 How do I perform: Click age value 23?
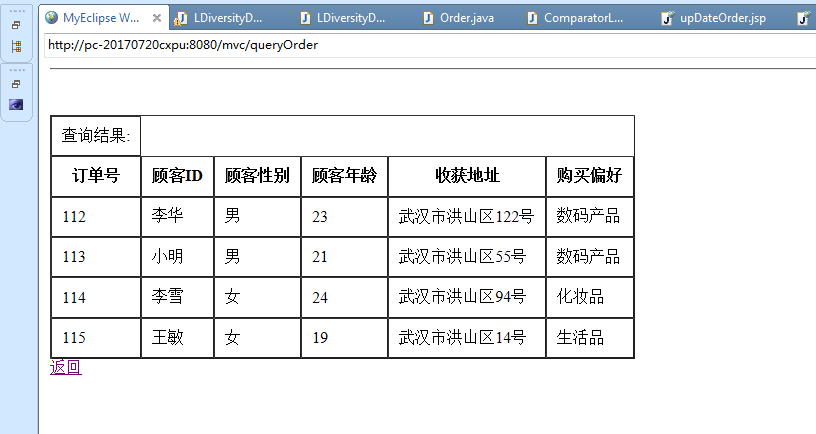pyautogui.click(x=320, y=216)
